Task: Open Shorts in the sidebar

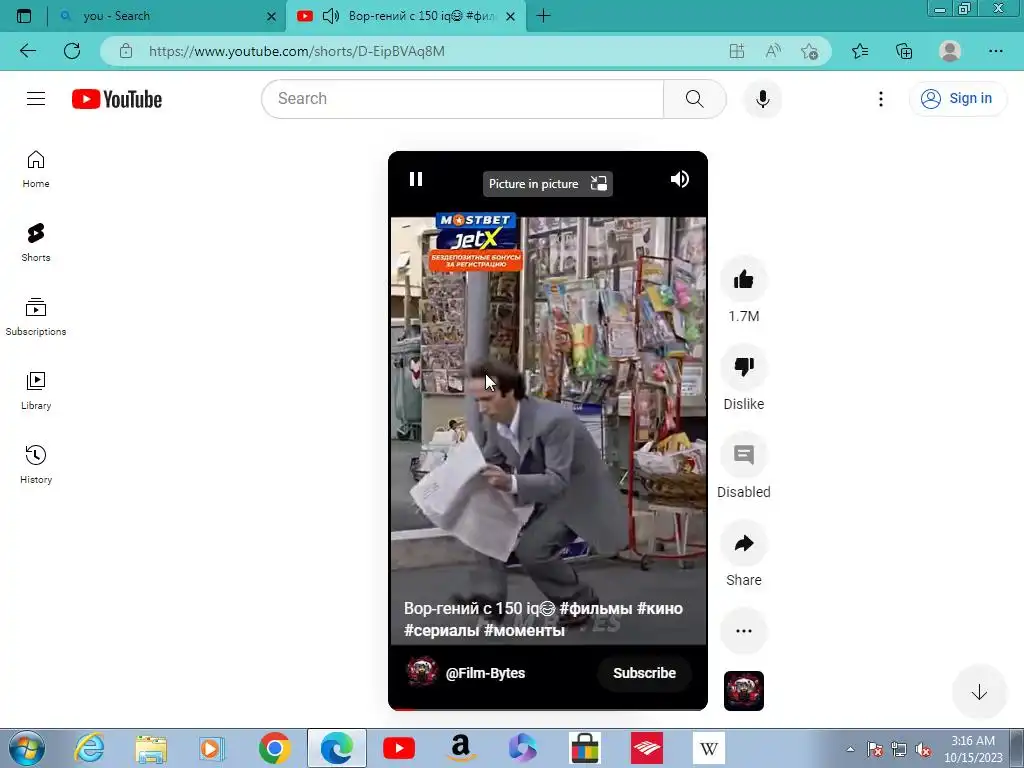Action: pos(36,243)
